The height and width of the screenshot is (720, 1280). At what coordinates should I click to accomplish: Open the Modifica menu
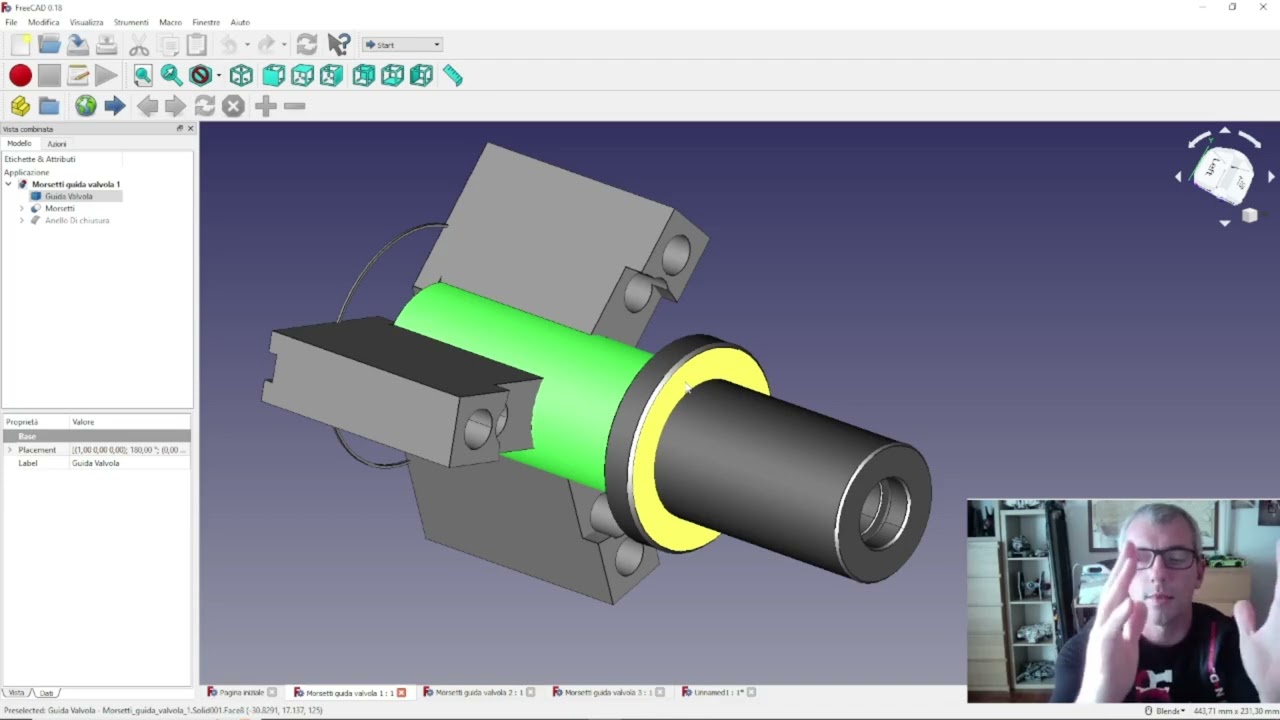(43, 22)
